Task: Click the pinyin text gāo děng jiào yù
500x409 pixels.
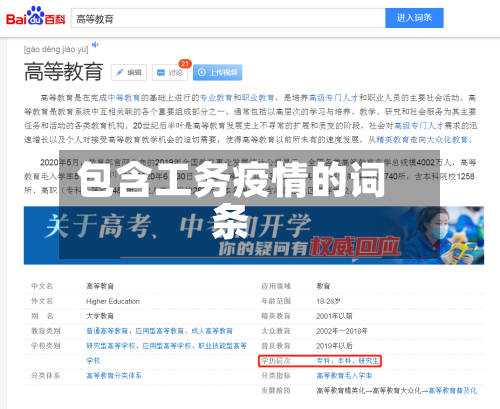Action: [56, 50]
